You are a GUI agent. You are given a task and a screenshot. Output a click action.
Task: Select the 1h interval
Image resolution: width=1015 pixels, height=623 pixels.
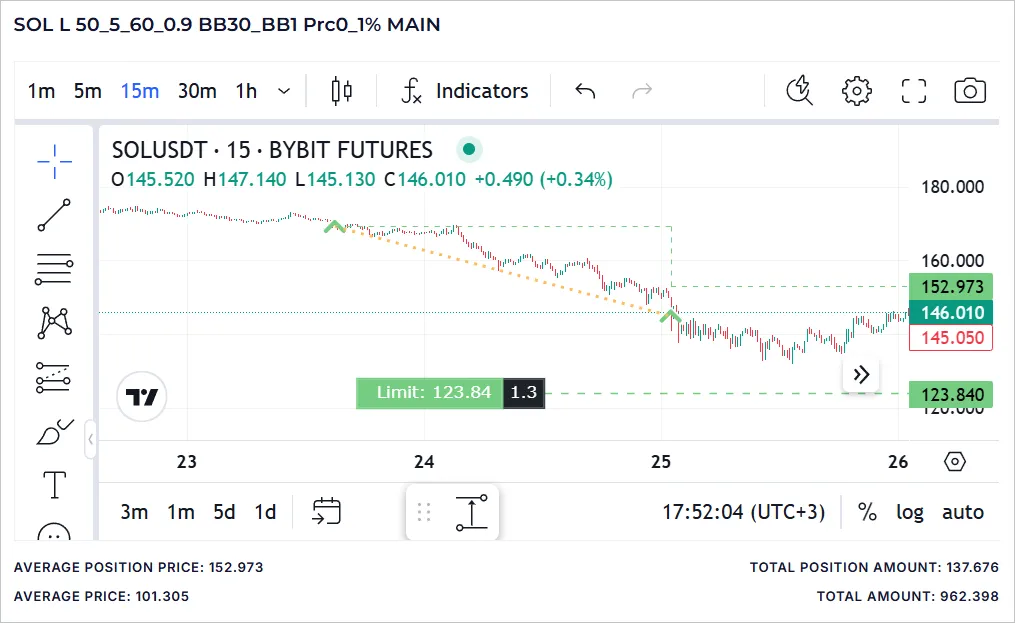tap(245, 91)
